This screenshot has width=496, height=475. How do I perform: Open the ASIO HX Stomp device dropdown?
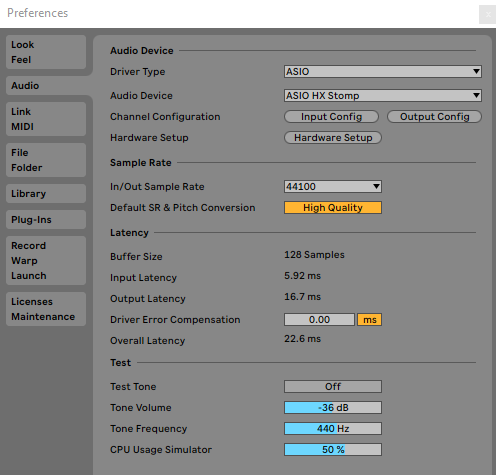pos(383,96)
